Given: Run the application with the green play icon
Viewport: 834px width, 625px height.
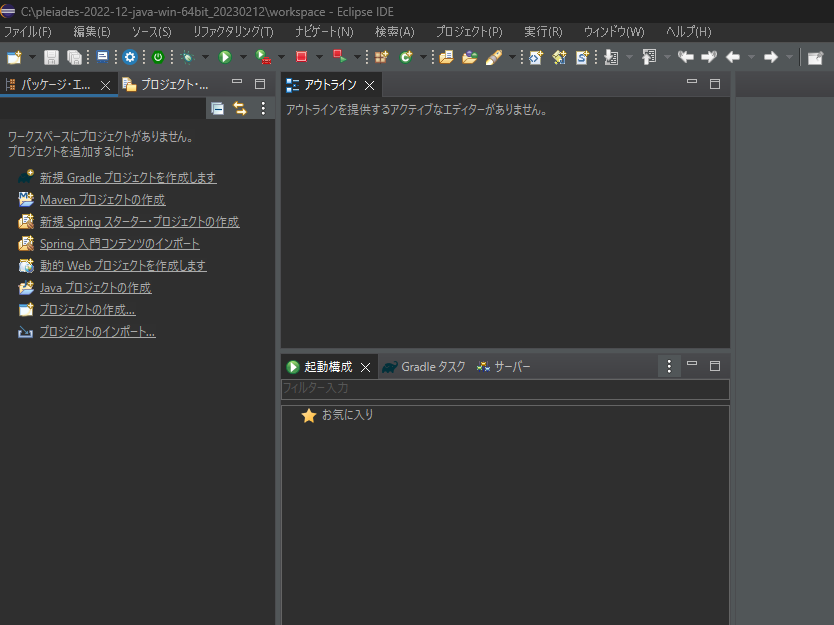Looking at the screenshot, I should coord(224,57).
